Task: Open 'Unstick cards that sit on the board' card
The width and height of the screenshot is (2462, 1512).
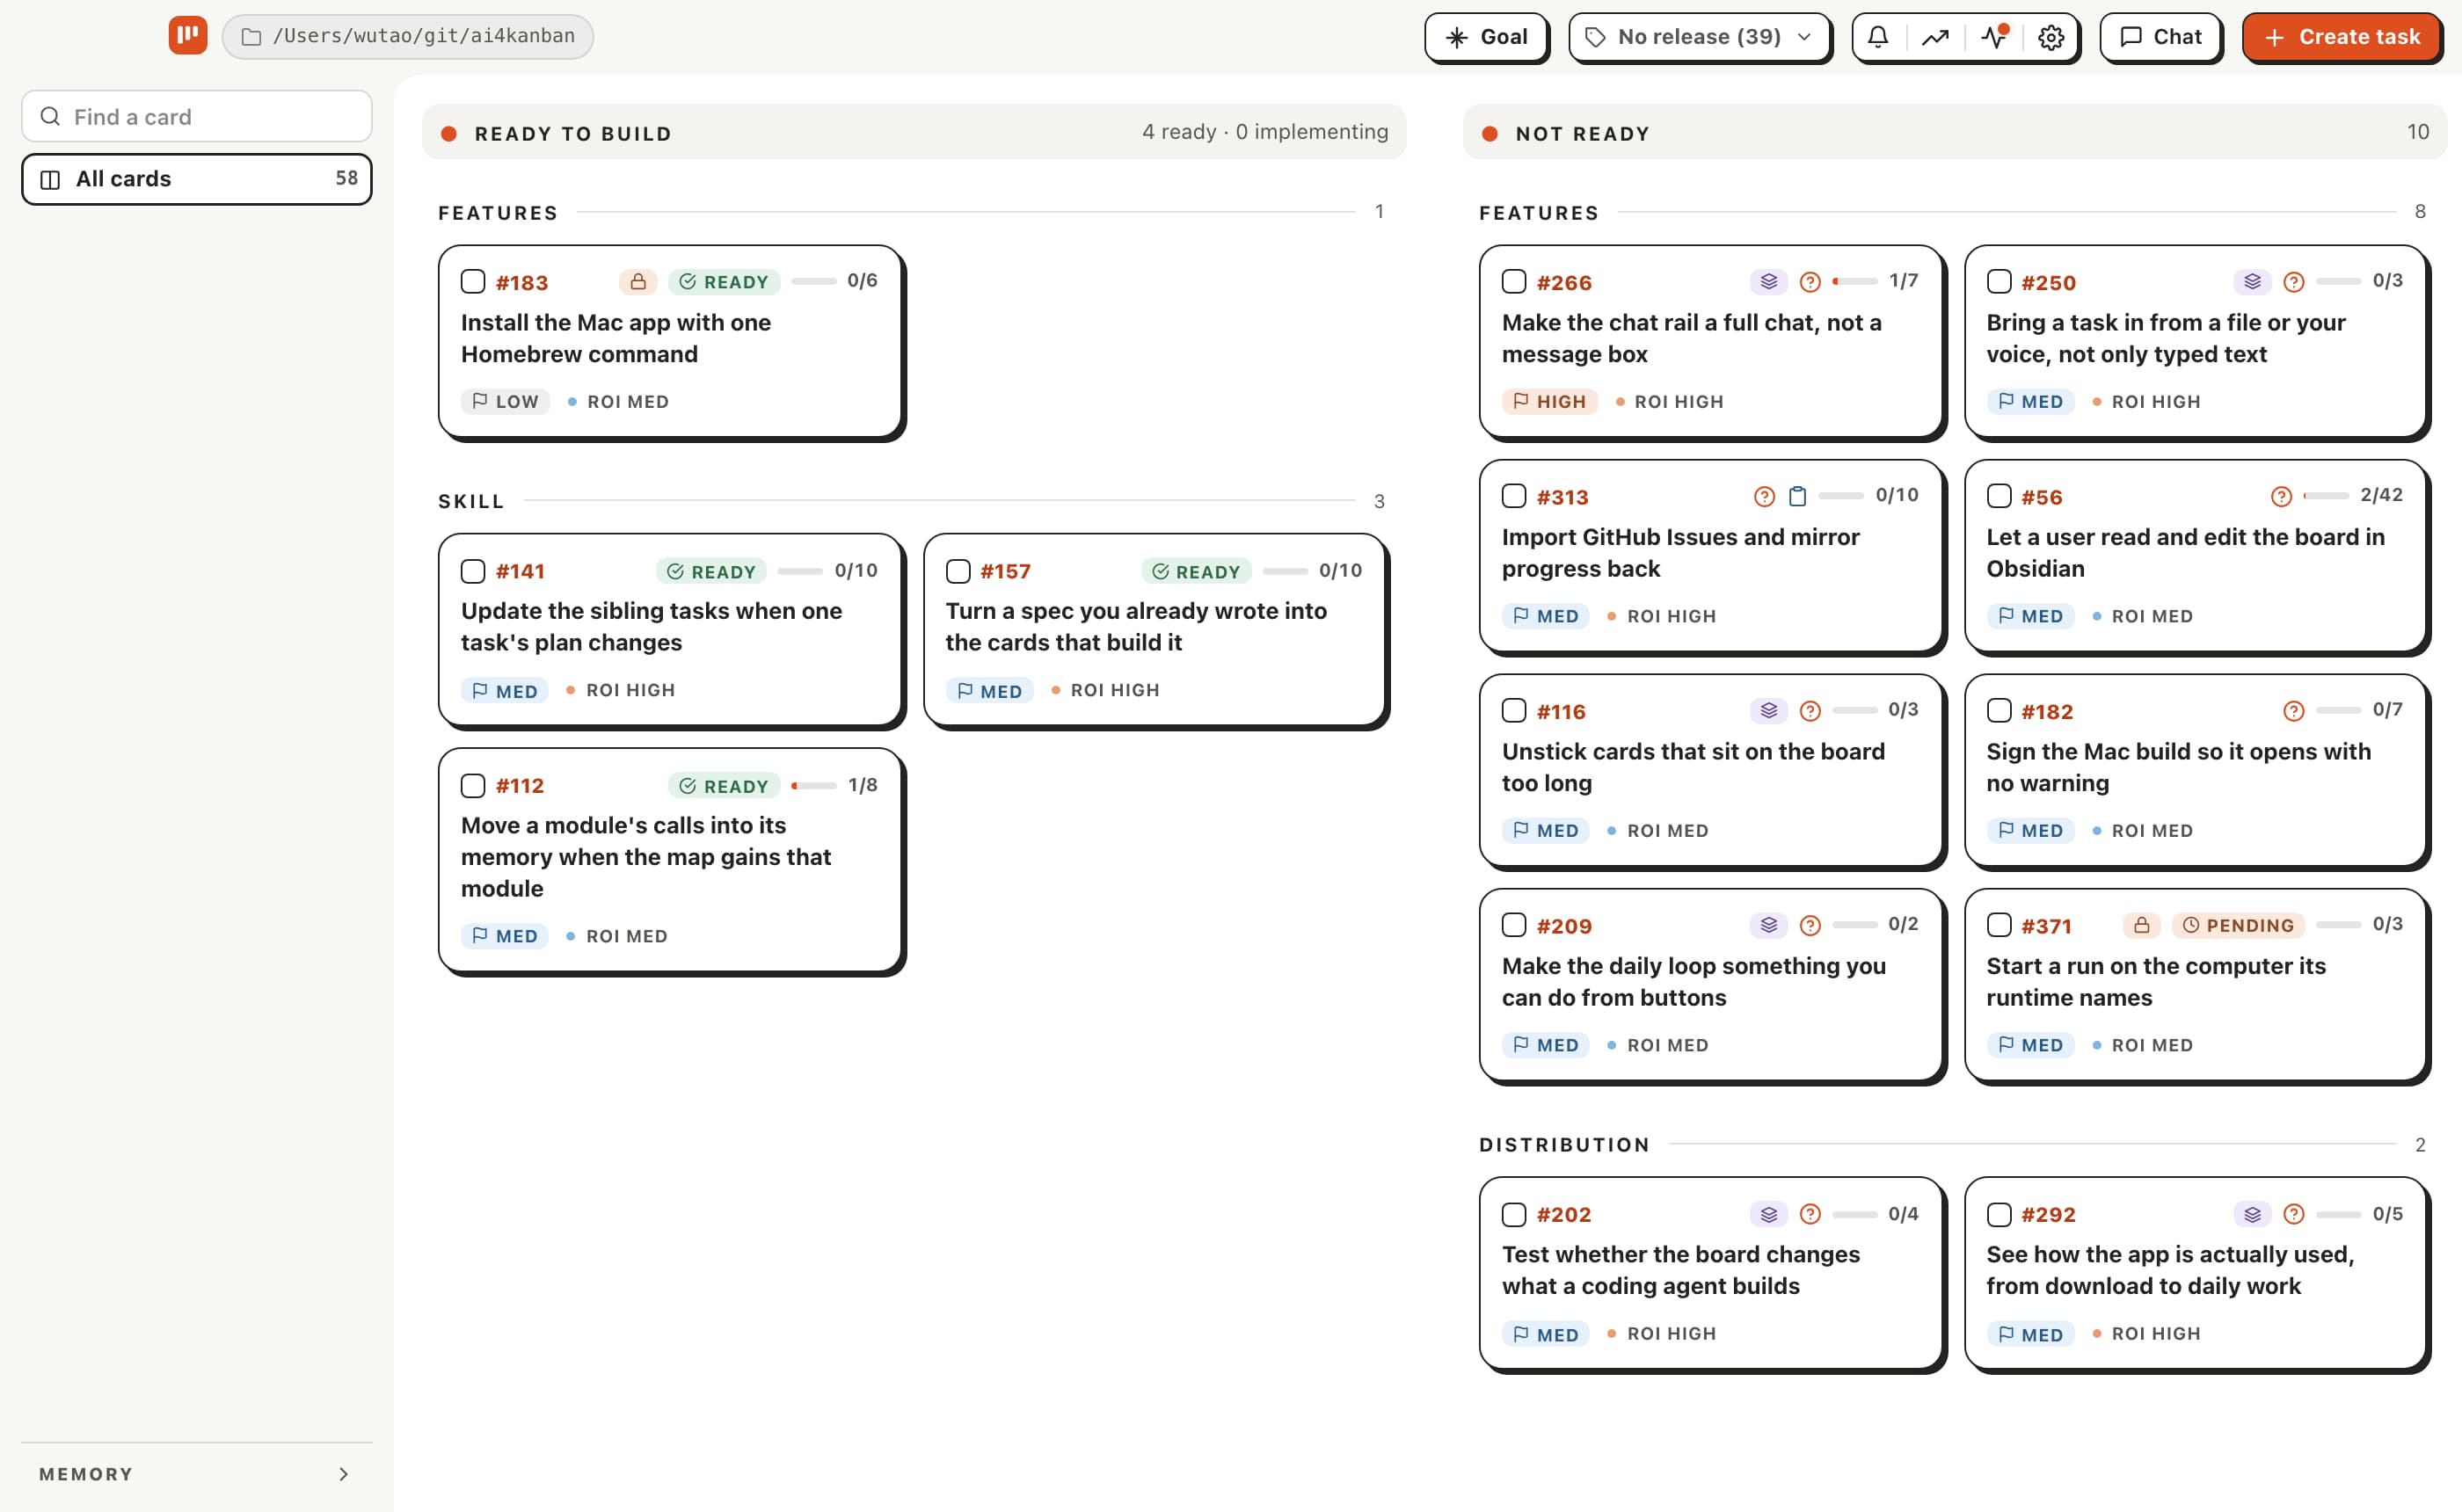Action: tap(1693, 767)
